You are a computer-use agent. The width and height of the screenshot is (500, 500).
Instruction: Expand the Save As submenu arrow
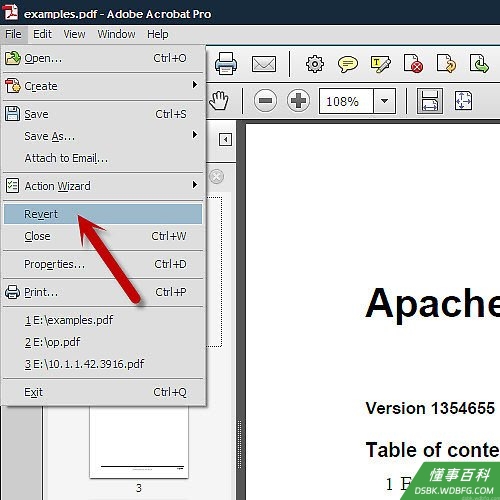pyautogui.click(x=195, y=135)
